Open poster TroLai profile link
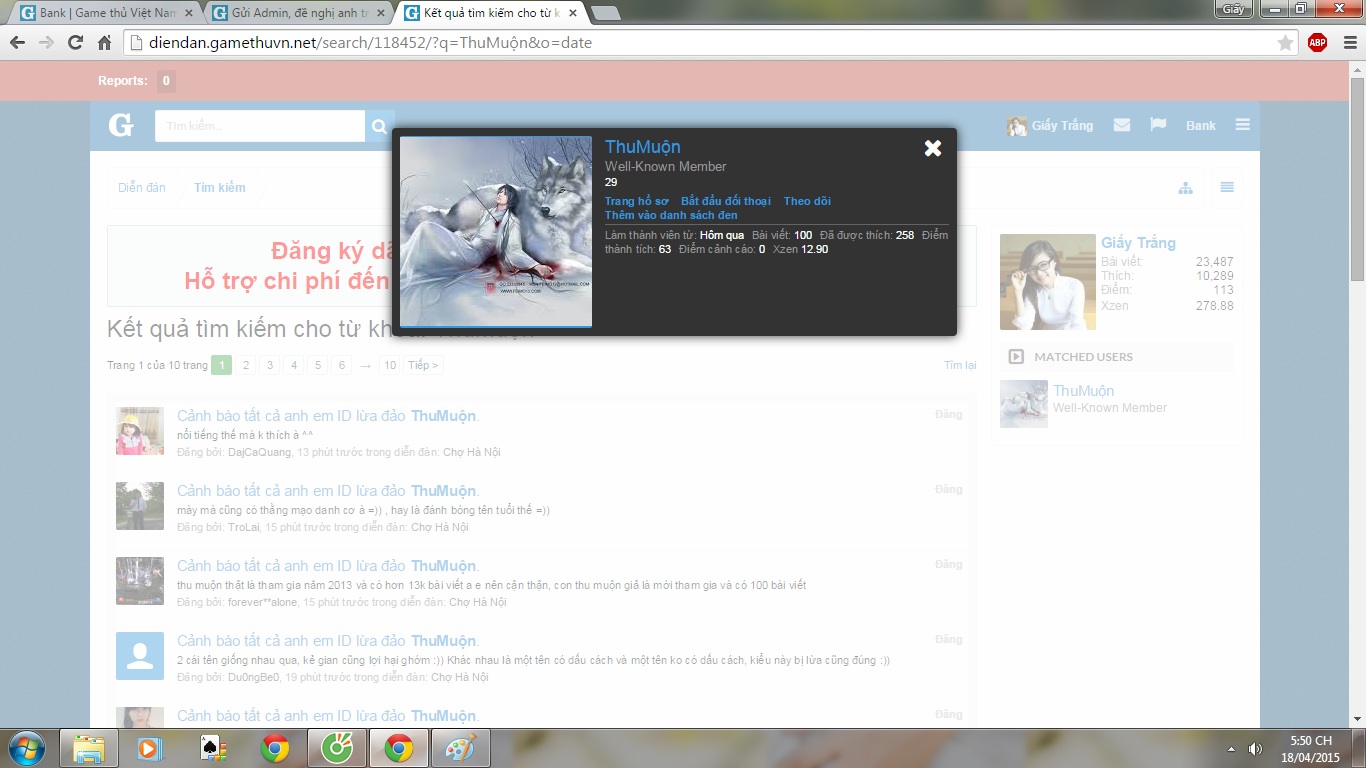Image resolution: width=1366 pixels, height=768 pixels. click(x=243, y=527)
